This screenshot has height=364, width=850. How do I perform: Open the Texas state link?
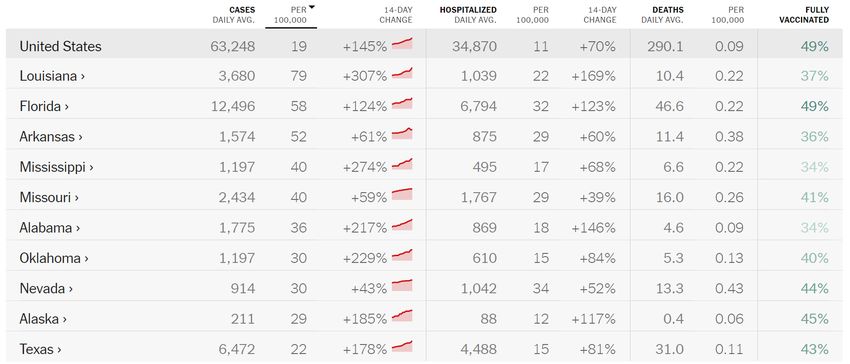pos(40,350)
